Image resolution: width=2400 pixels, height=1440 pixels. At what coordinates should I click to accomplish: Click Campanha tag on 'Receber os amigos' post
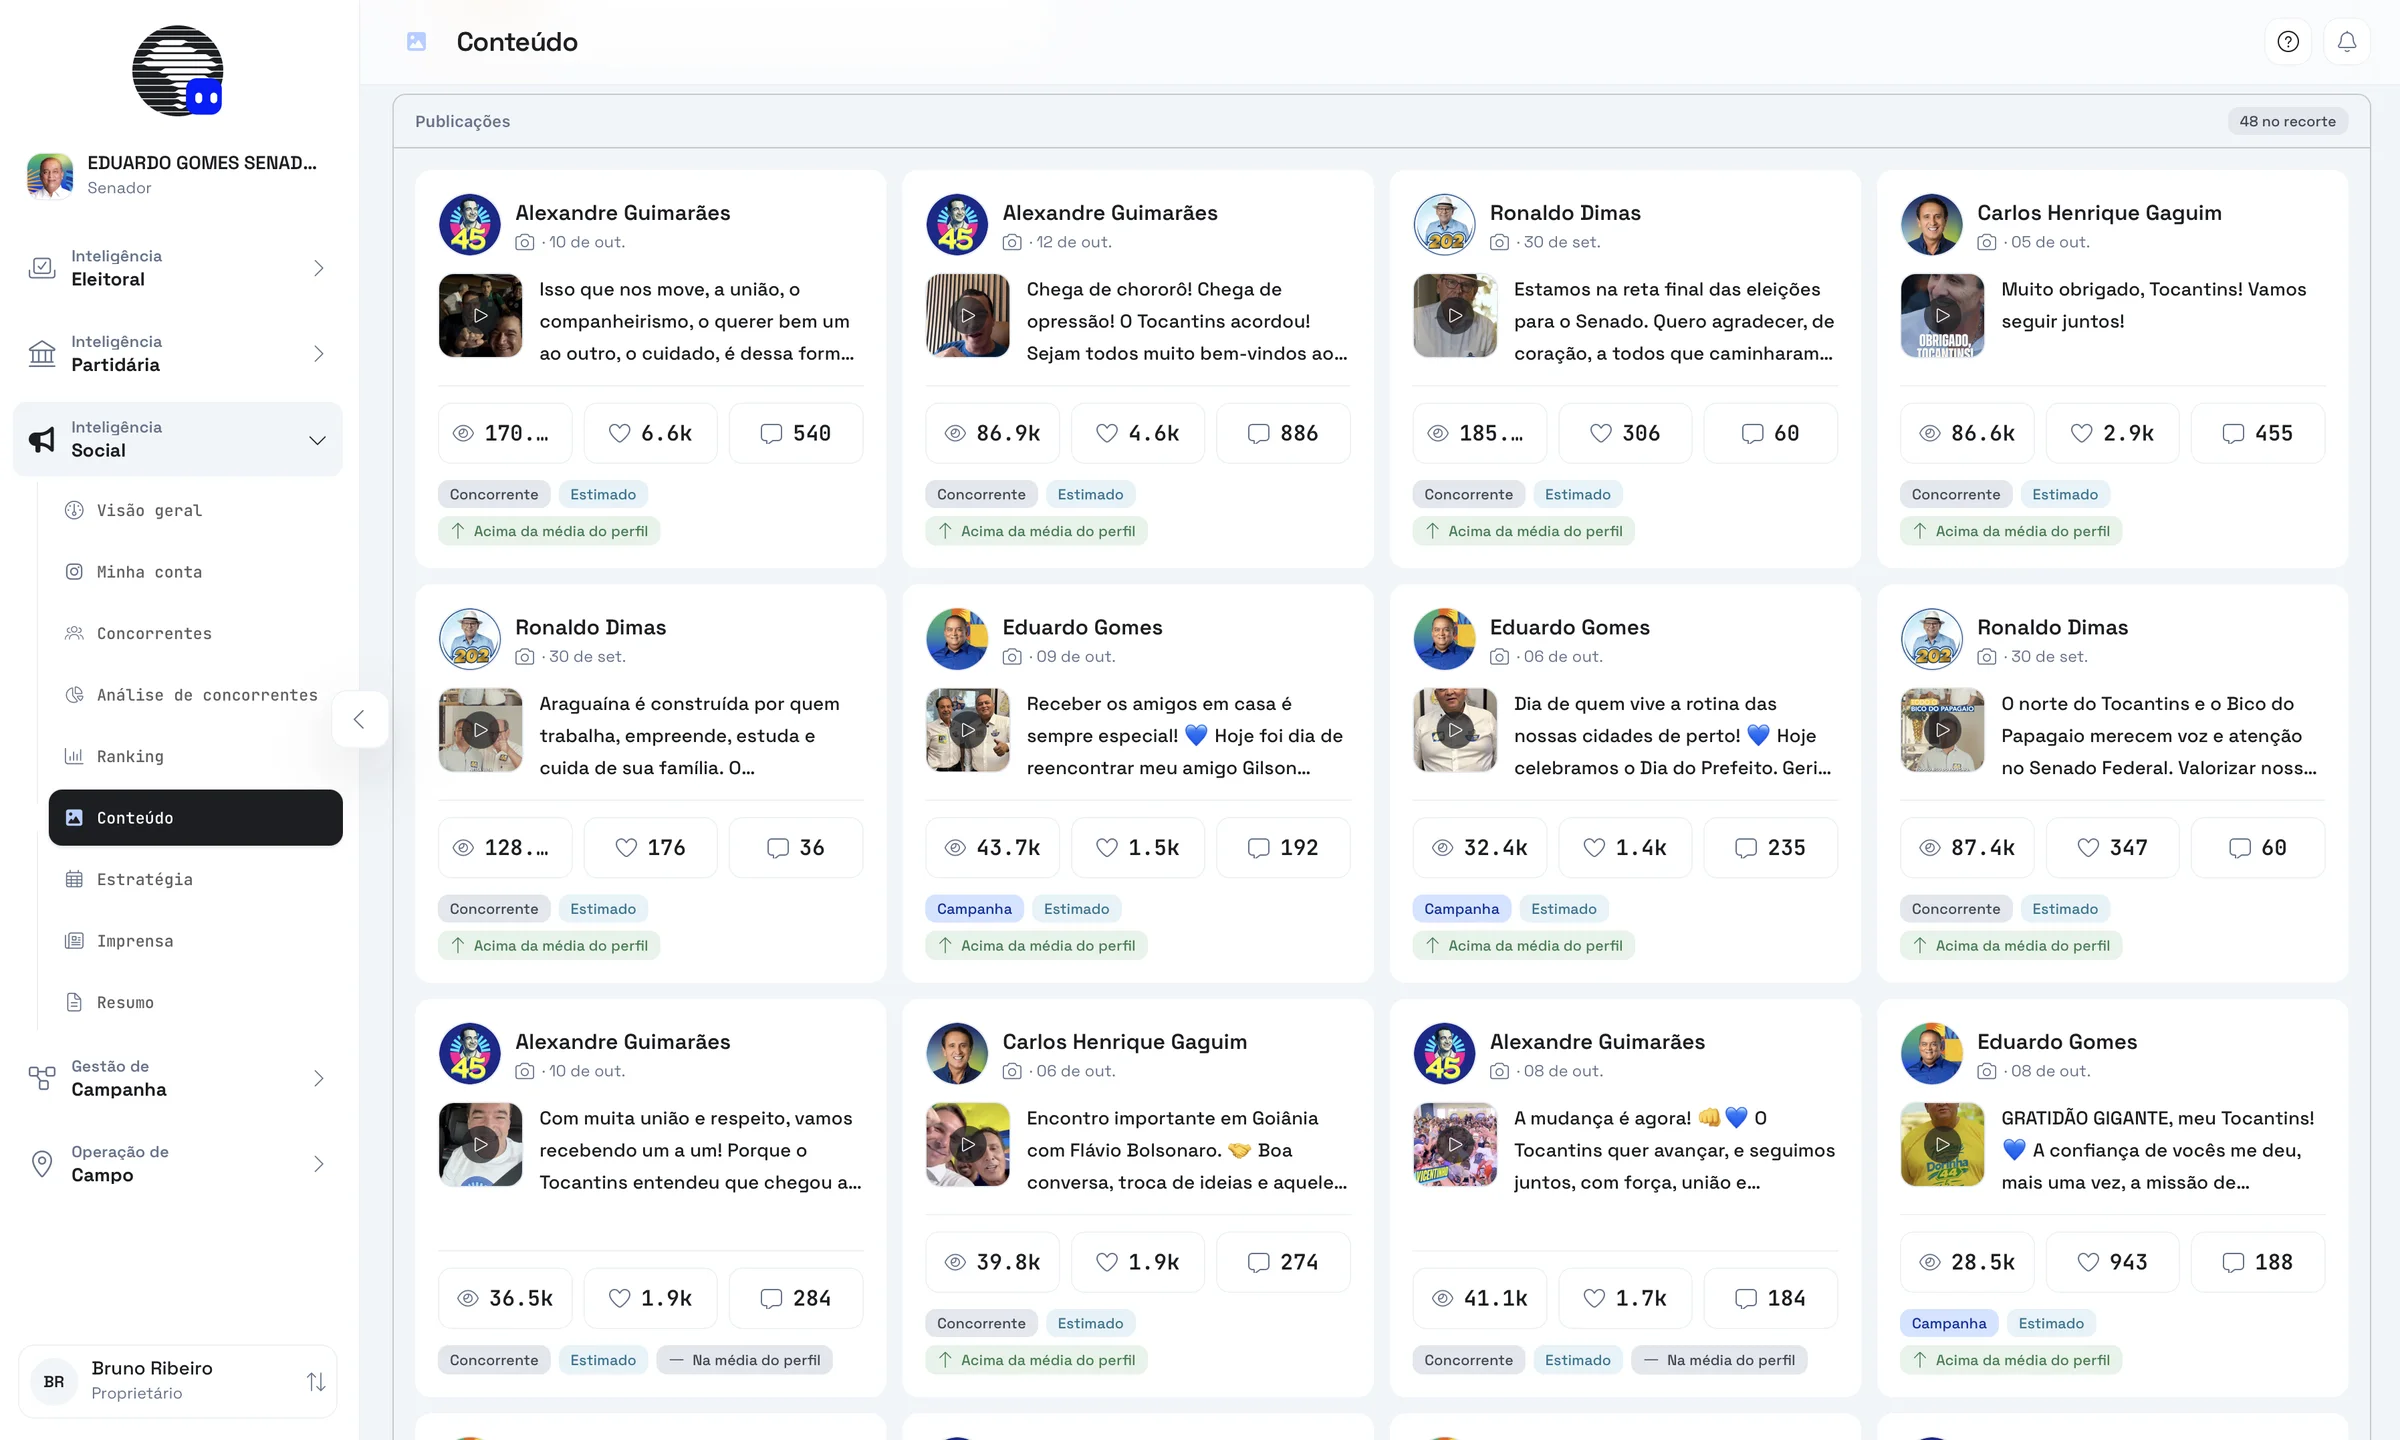974,908
